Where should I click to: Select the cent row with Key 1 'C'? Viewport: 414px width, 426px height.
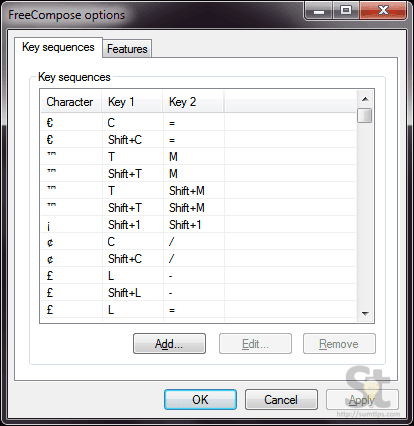click(x=199, y=242)
